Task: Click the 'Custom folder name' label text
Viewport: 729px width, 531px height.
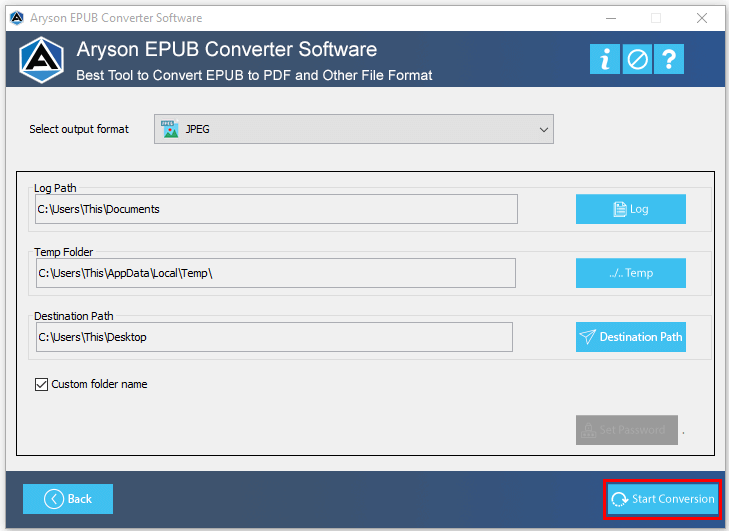Action: click(x=99, y=384)
